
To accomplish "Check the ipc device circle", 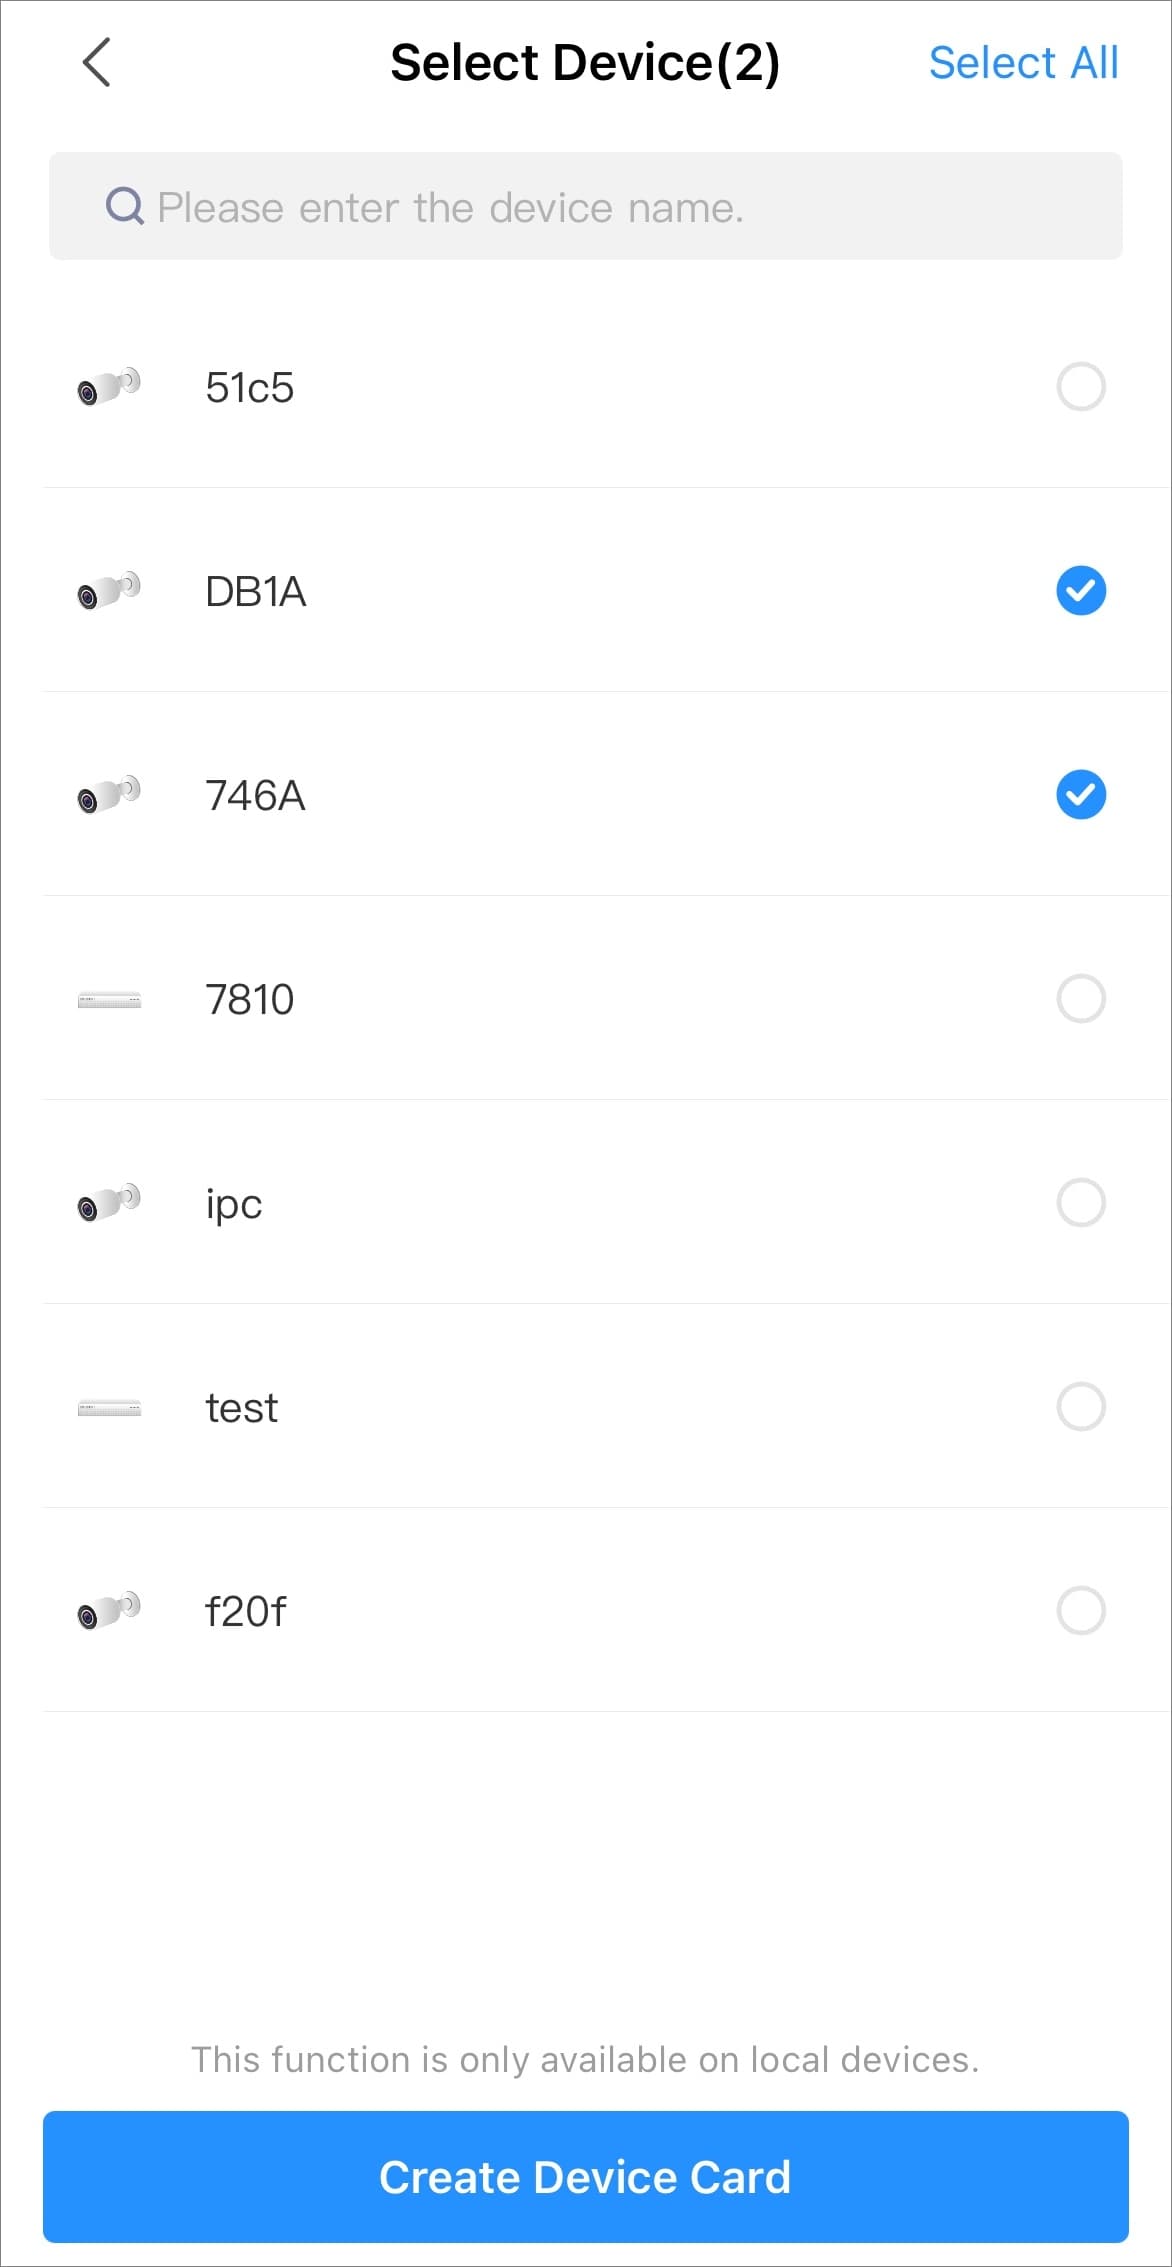I will pos(1081,1203).
